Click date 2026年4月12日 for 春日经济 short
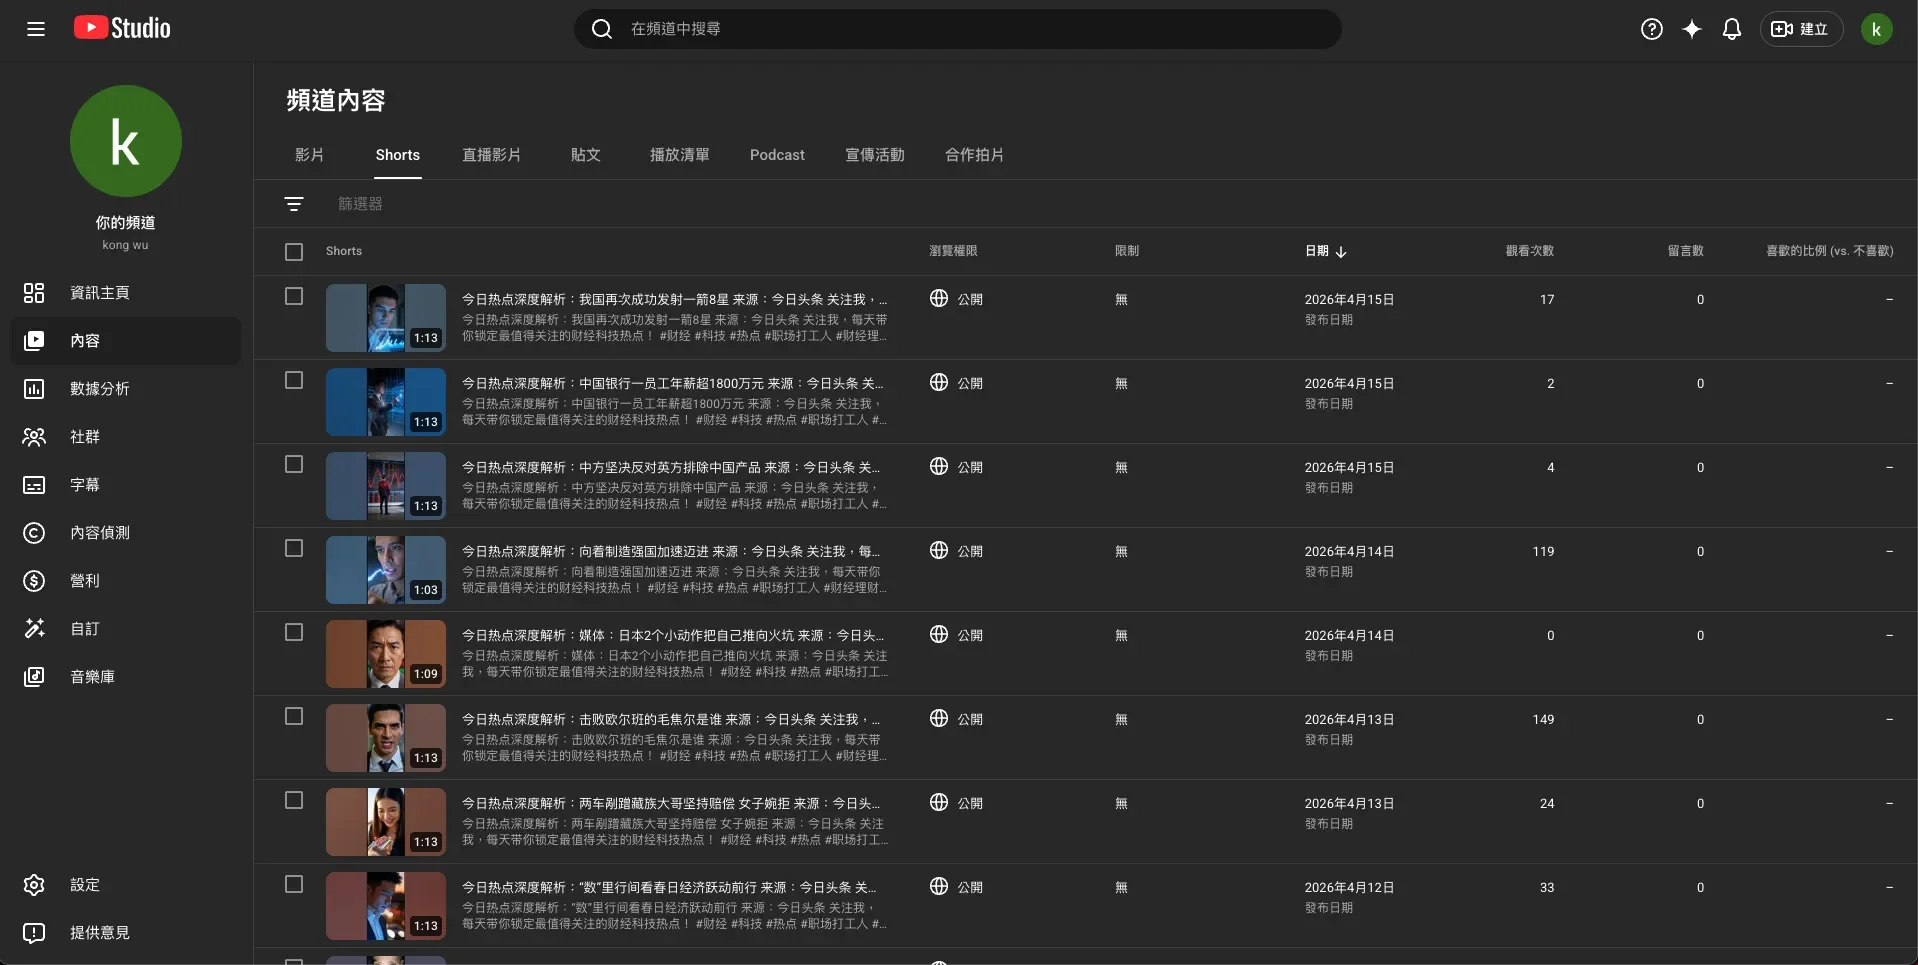Screen dimensions: 1918x965 click(1349, 887)
